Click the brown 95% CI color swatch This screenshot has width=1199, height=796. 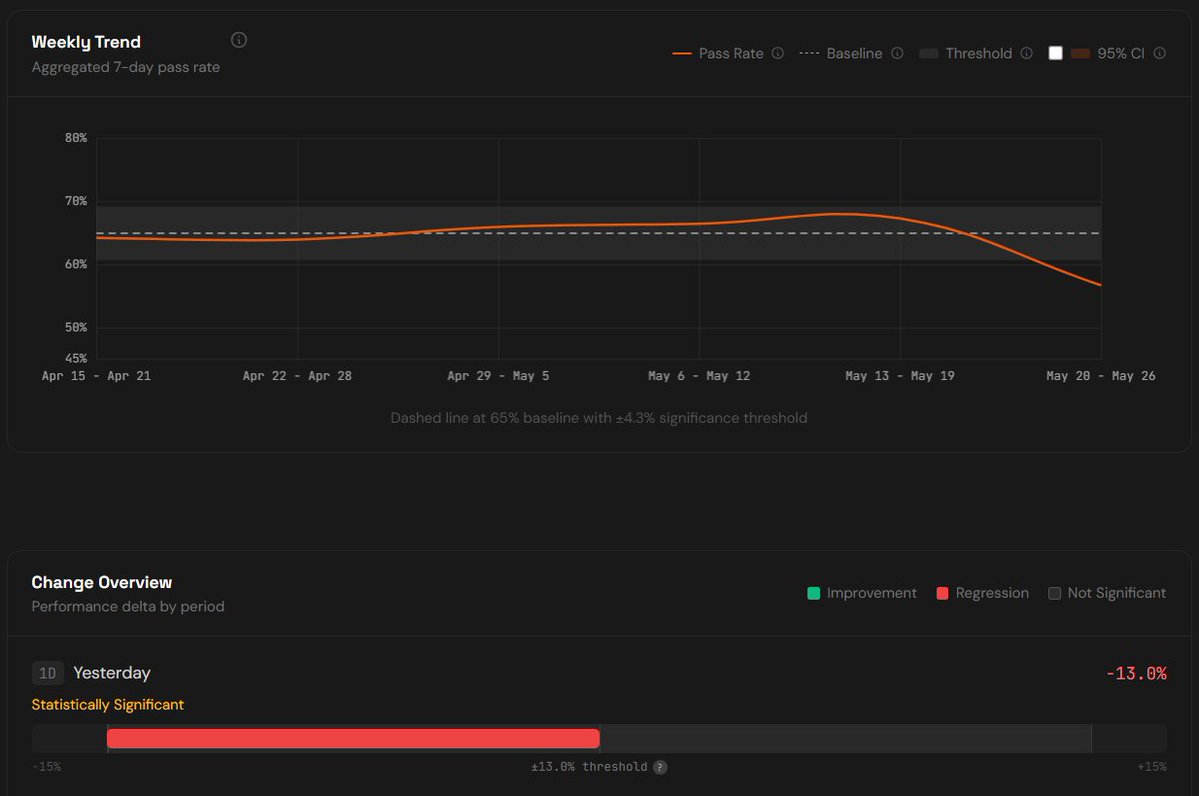1080,54
